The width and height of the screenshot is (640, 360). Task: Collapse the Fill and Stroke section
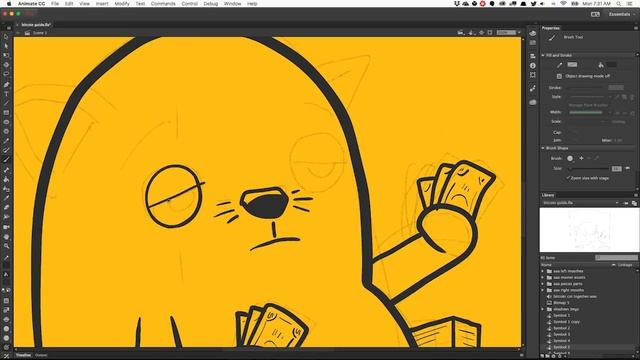pos(543,55)
